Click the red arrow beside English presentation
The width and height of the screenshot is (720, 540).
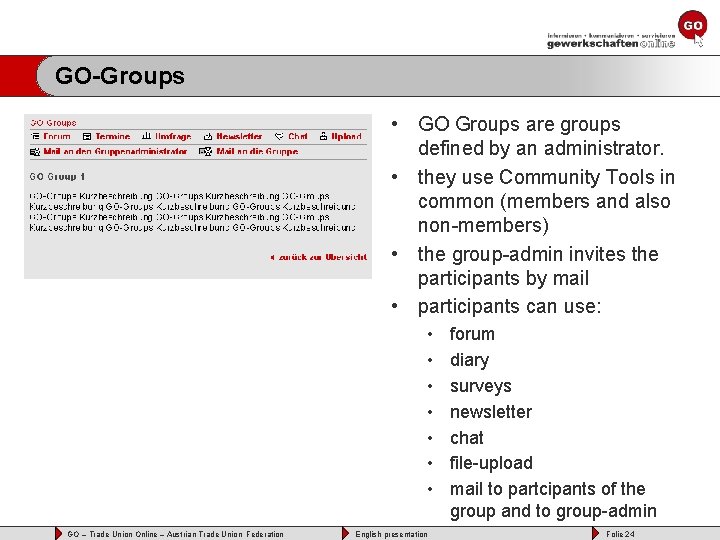pyautogui.click(x=345, y=534)
